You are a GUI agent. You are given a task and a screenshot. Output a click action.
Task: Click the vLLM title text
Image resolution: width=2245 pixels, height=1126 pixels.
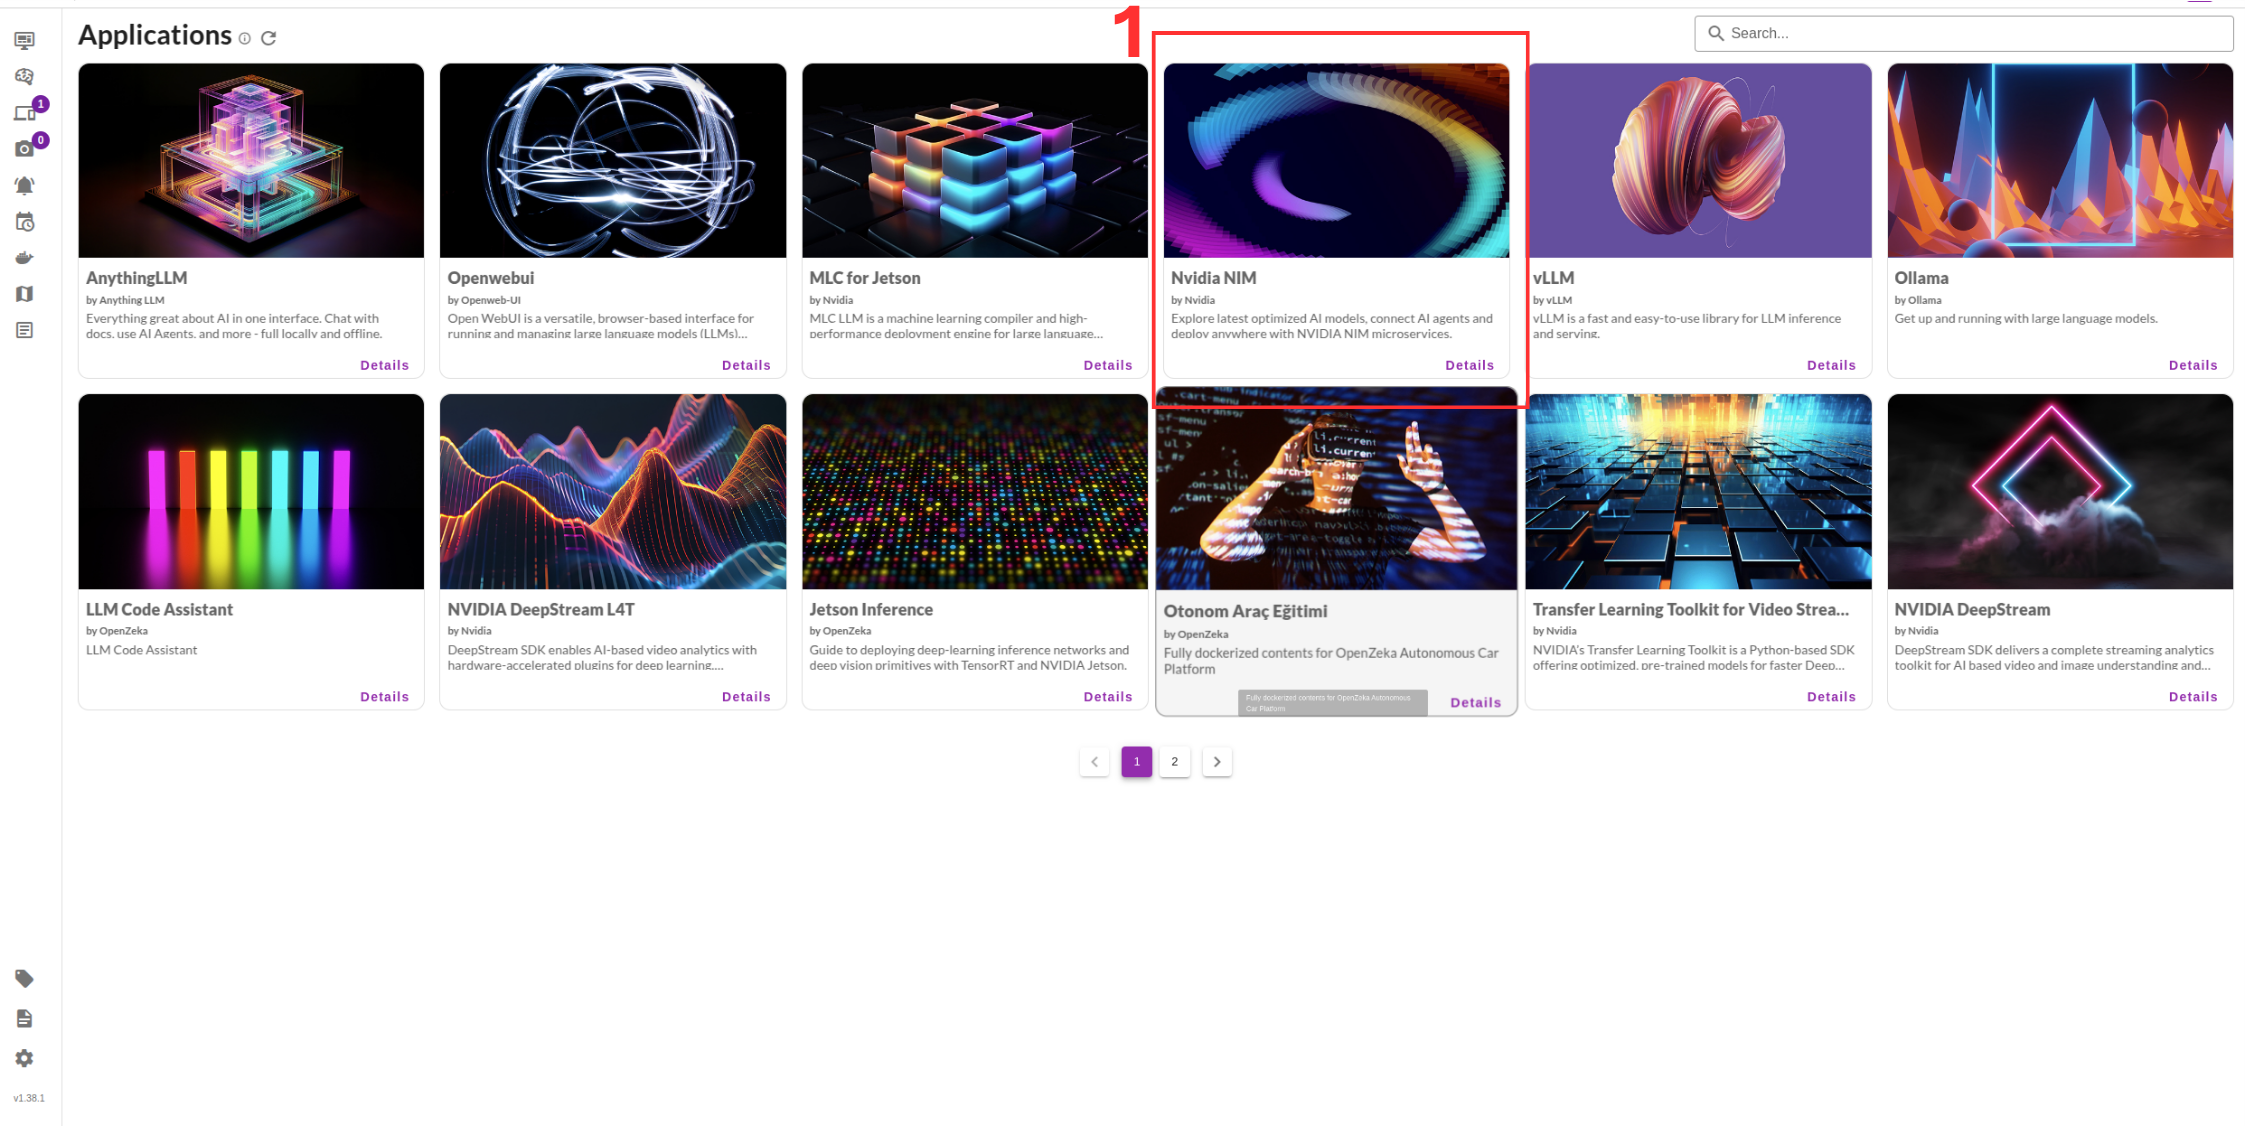tap(1553, 278)
